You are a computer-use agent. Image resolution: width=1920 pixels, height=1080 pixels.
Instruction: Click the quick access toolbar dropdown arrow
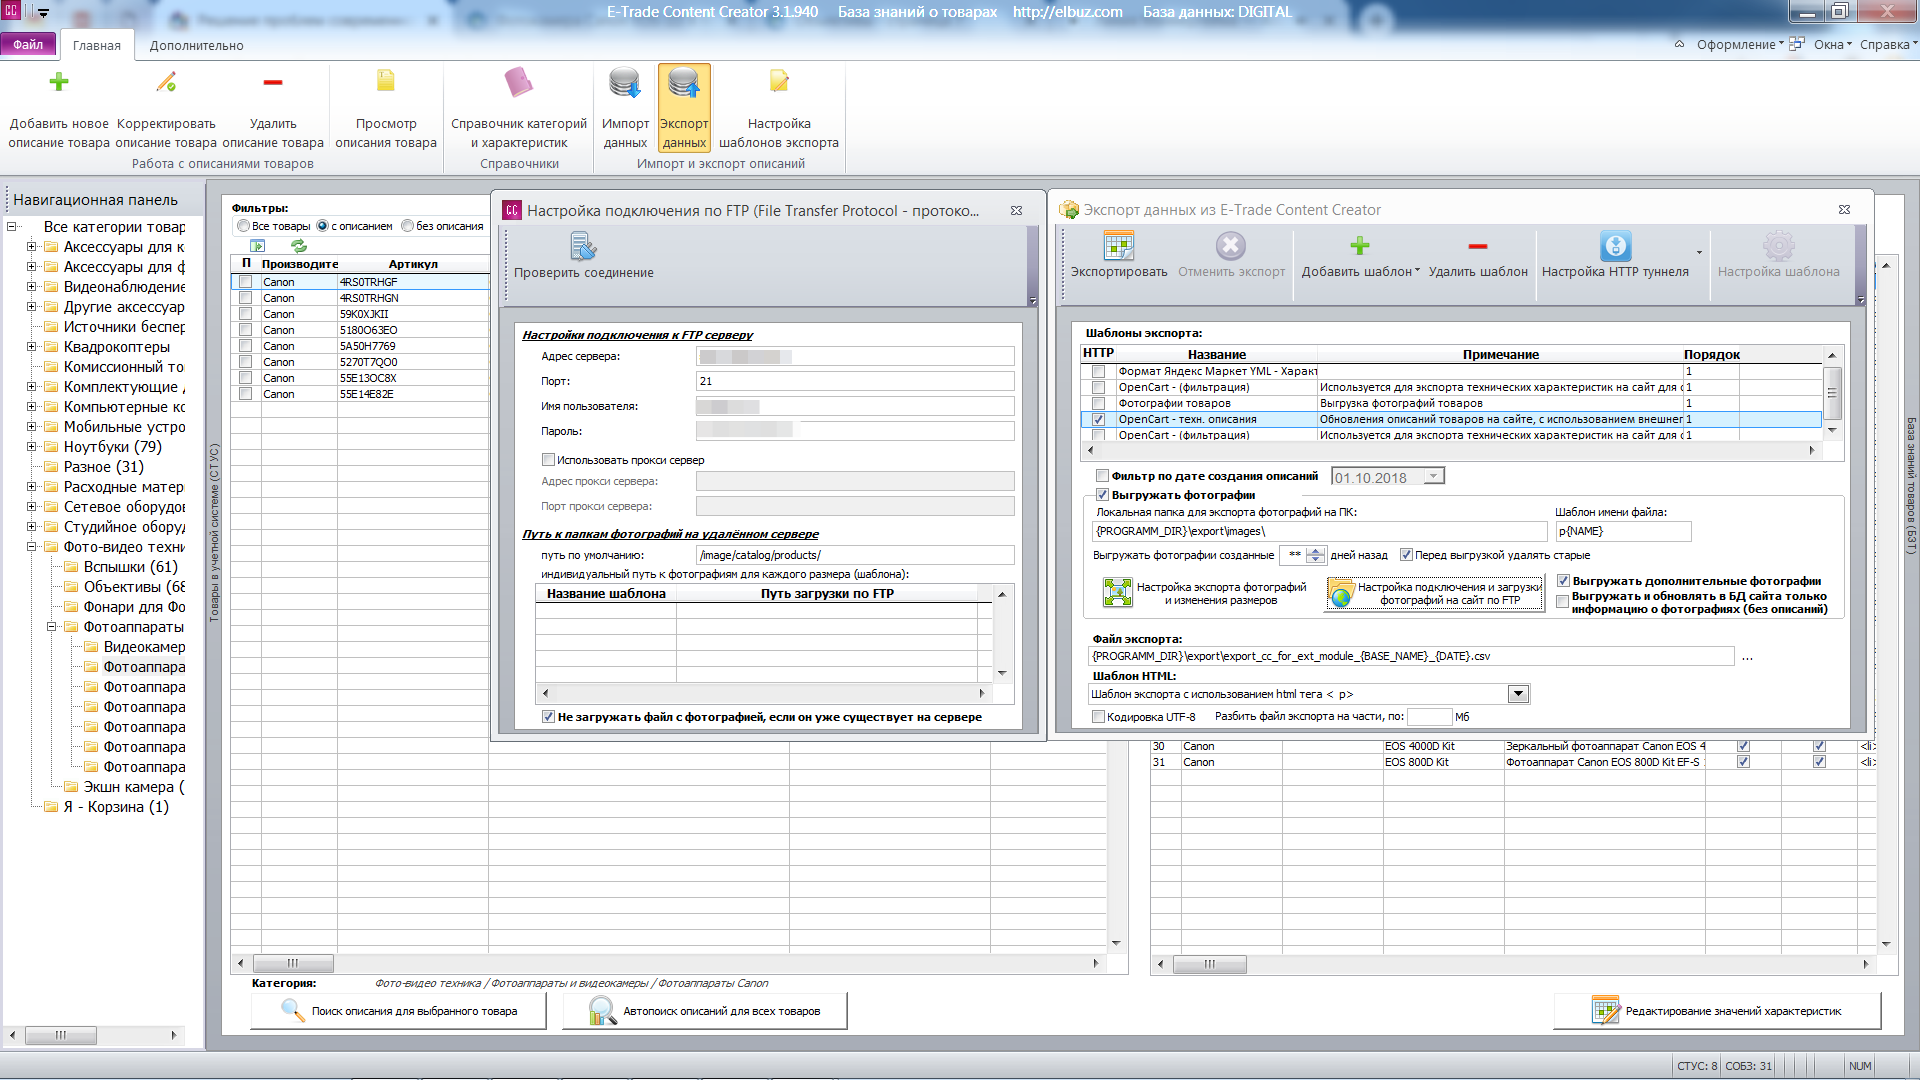click(43, 14)
